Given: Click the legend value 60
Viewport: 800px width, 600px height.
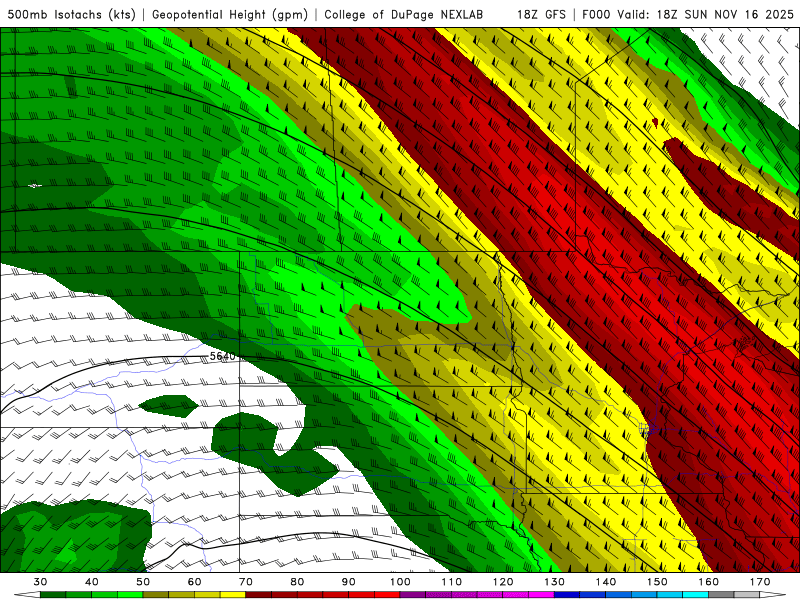Looking at the screenshot, I should [194, 582].
